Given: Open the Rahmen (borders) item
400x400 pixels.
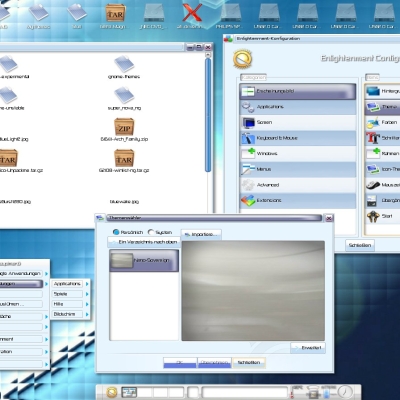Looking at the screenshot, I should (382, 154).
